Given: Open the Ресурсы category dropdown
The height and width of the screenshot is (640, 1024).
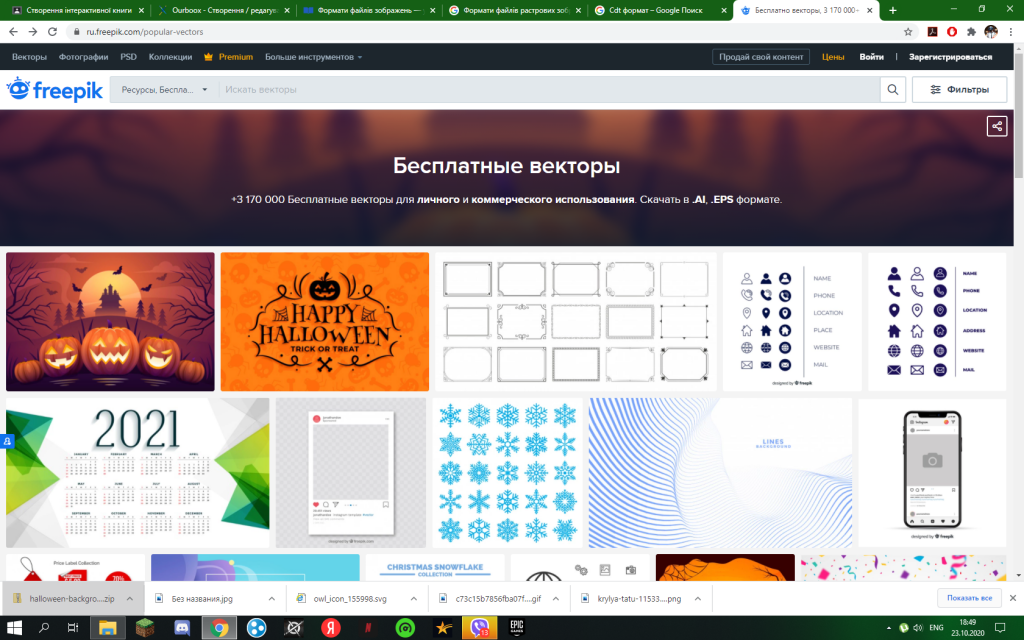Looking at the screenshot, I should 165,89.
